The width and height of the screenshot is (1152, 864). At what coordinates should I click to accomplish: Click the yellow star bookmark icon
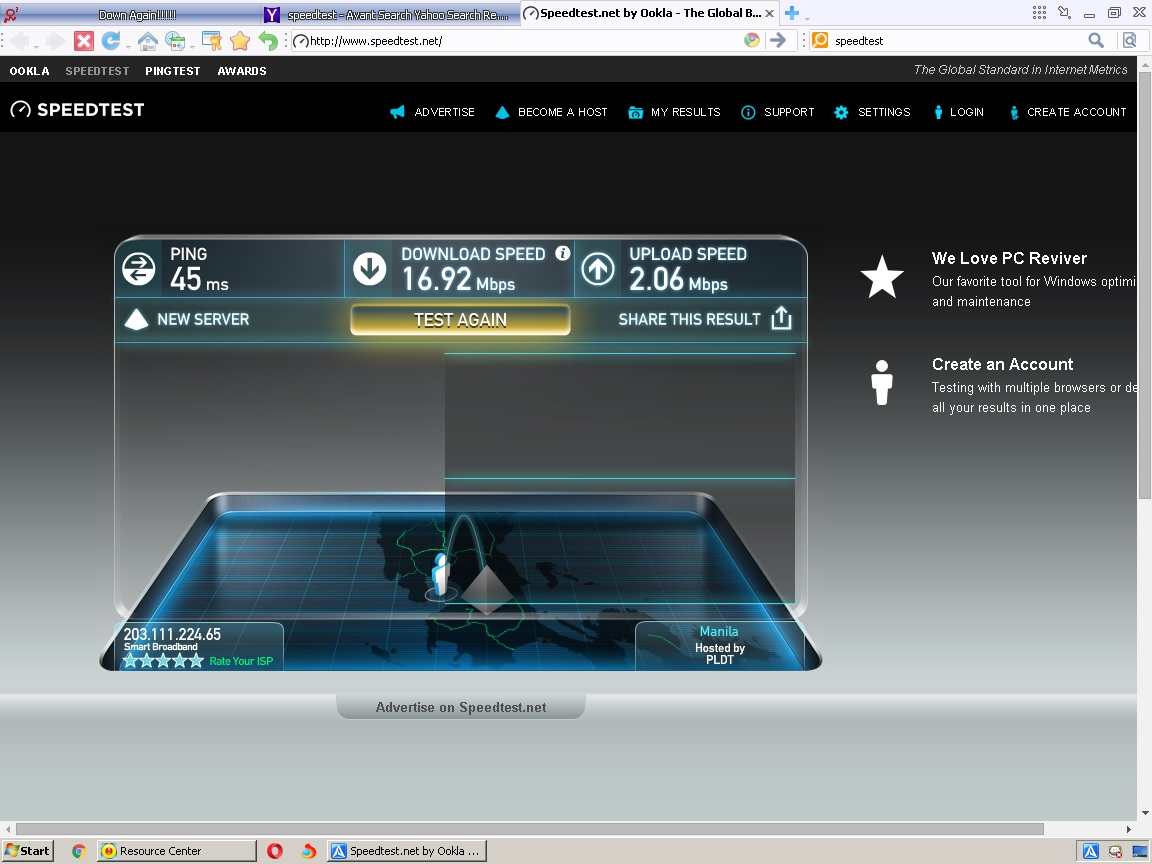[240, 41]
